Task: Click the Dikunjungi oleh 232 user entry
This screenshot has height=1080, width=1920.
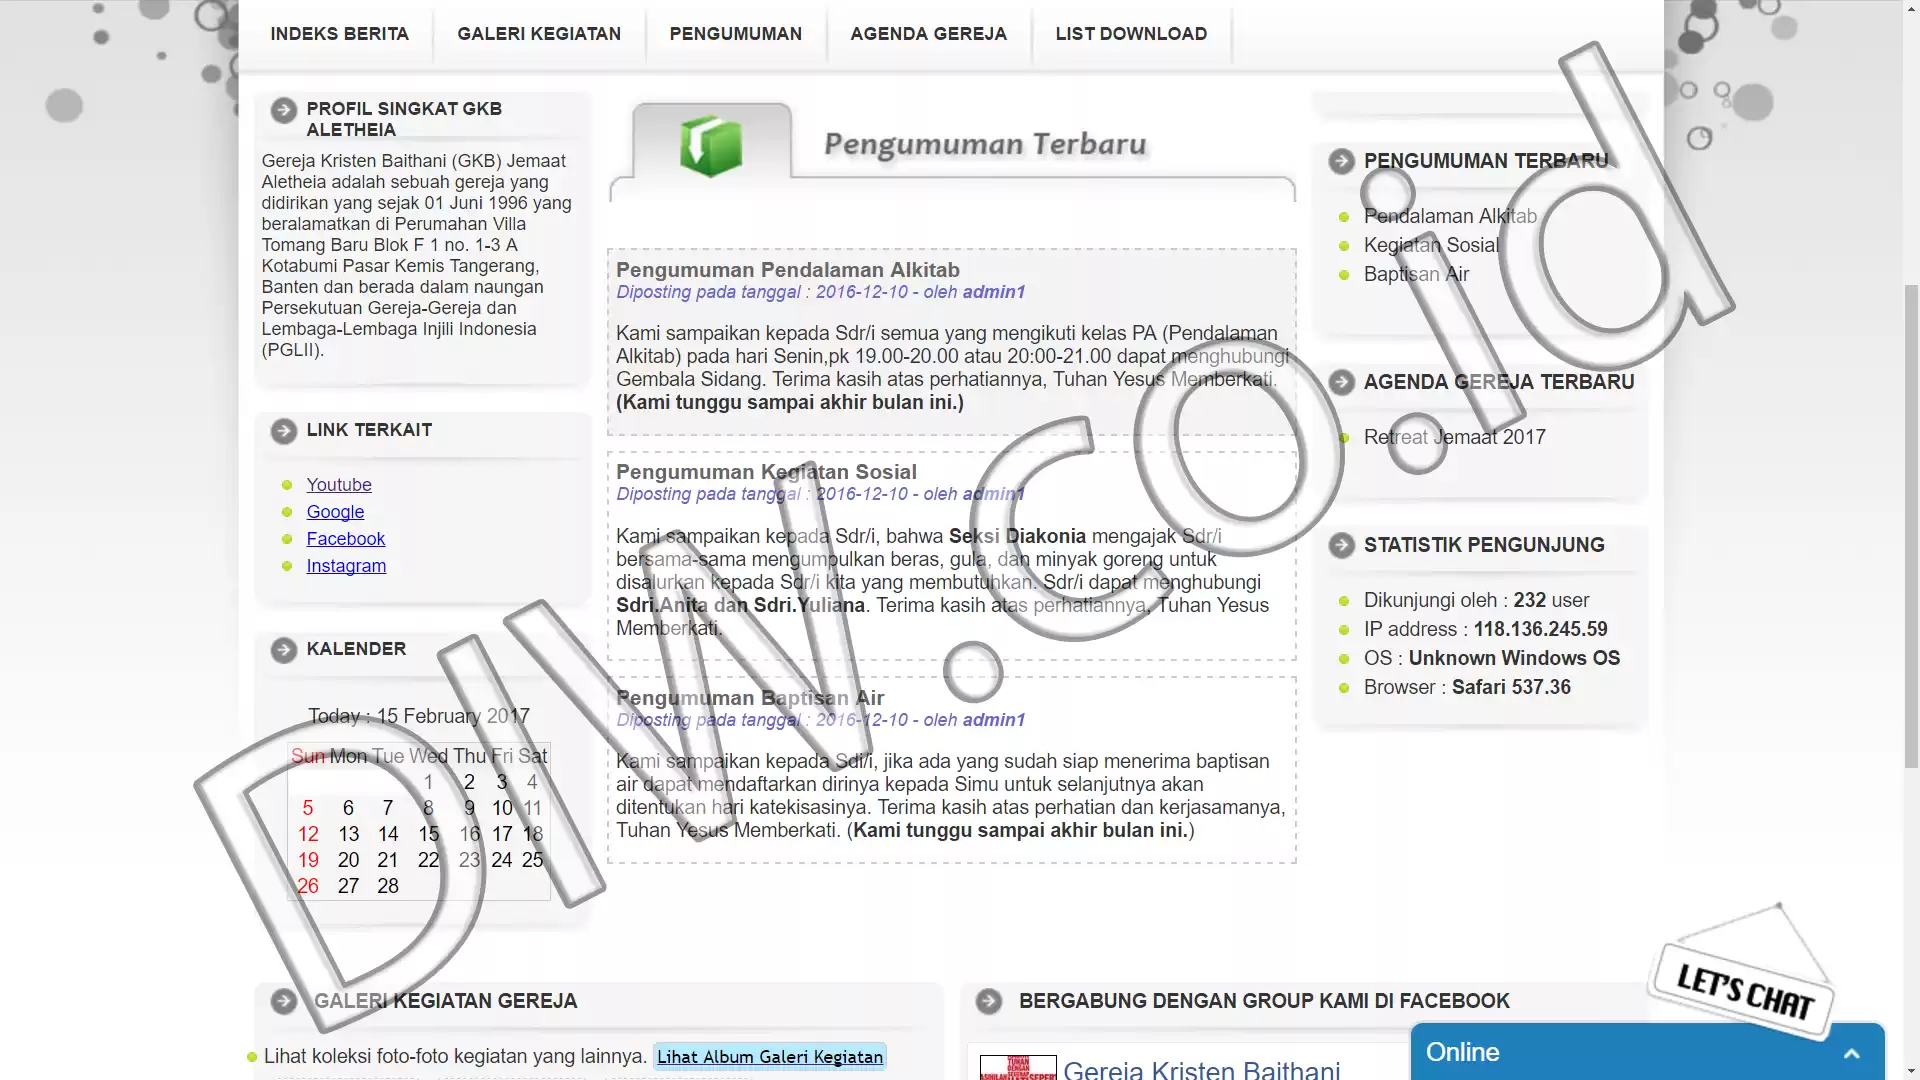Action: (x=1476, y=600)
